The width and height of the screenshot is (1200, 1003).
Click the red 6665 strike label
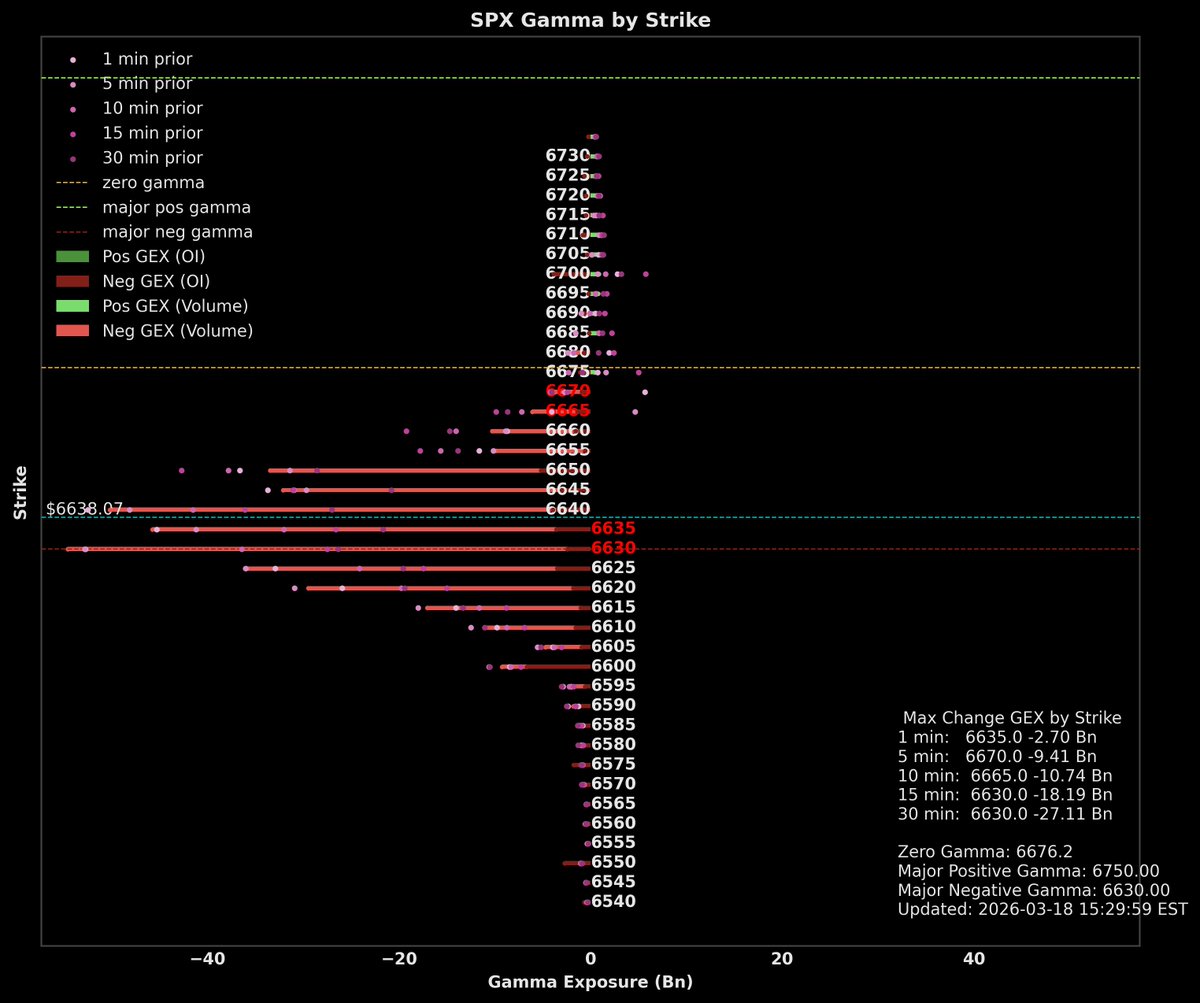[568, 411]
